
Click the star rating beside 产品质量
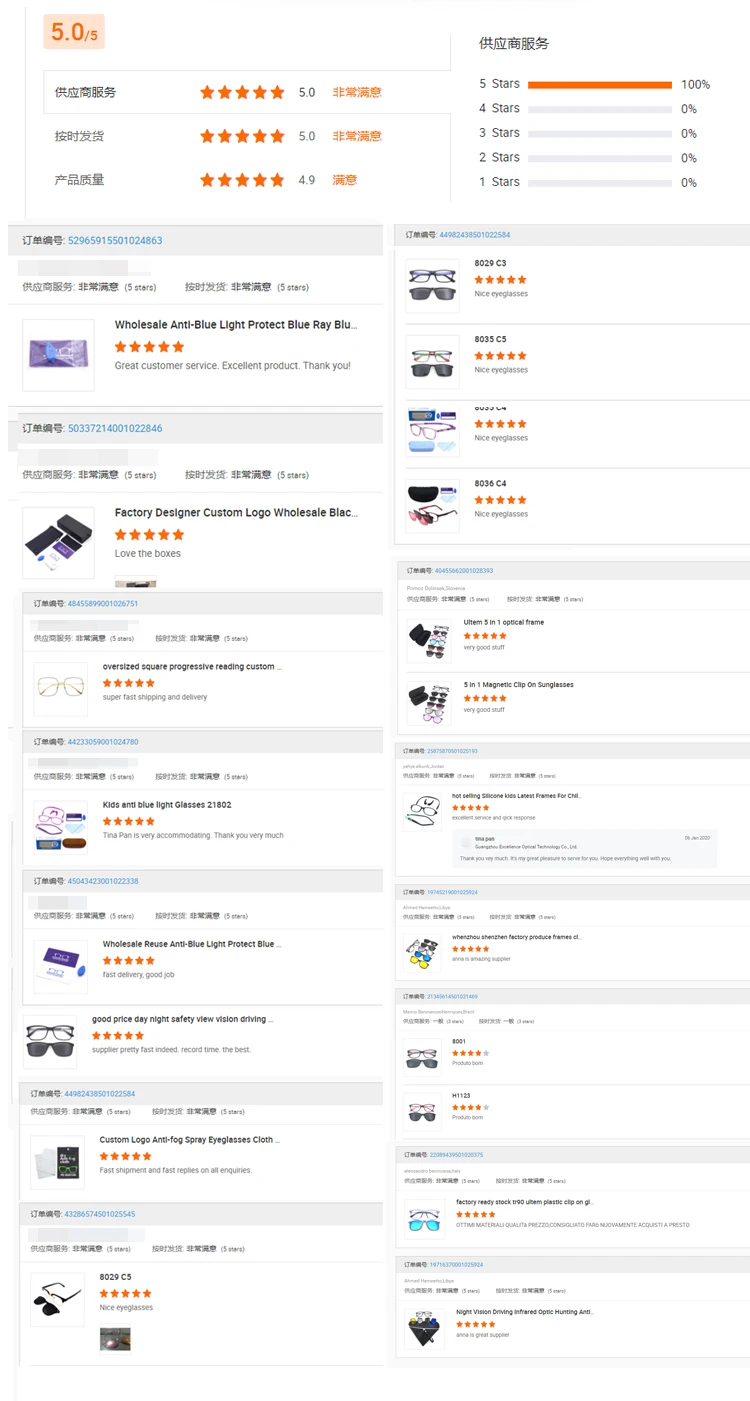click(x=242, y=180)
